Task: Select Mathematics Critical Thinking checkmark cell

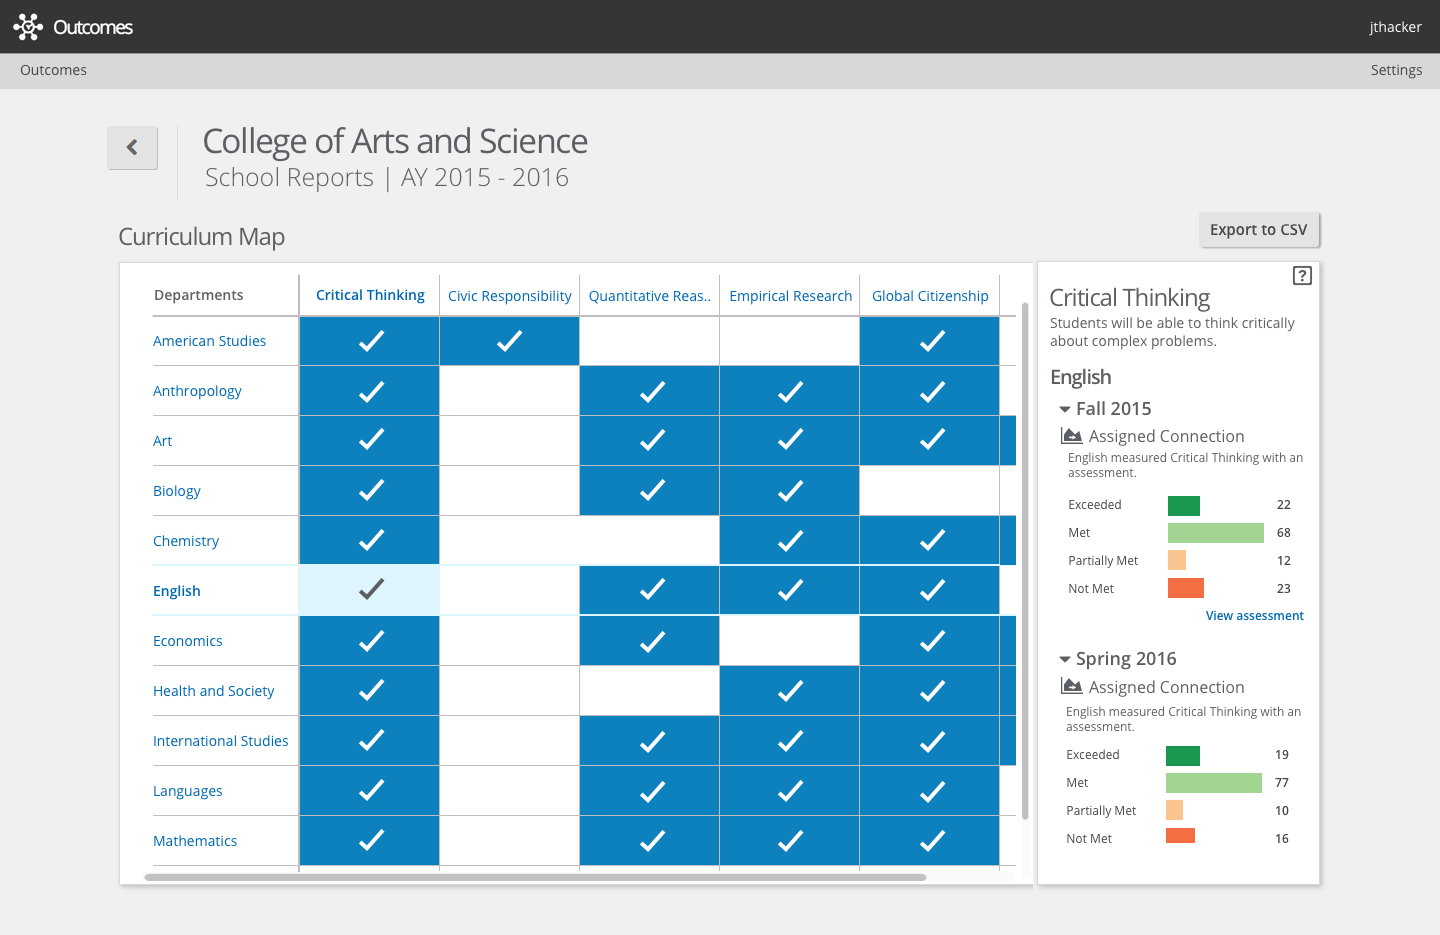Action: pyautogui.click(x=370, y=841)
